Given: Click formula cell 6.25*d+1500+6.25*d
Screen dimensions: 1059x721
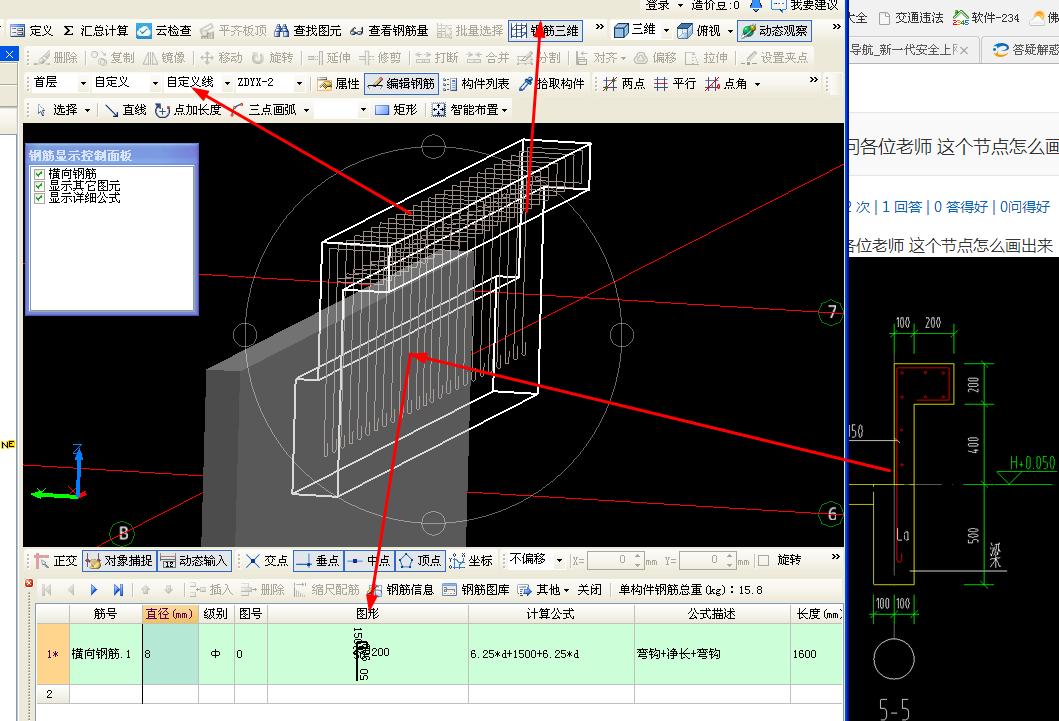Looking at the screenshot, I should tap(551, 654).
